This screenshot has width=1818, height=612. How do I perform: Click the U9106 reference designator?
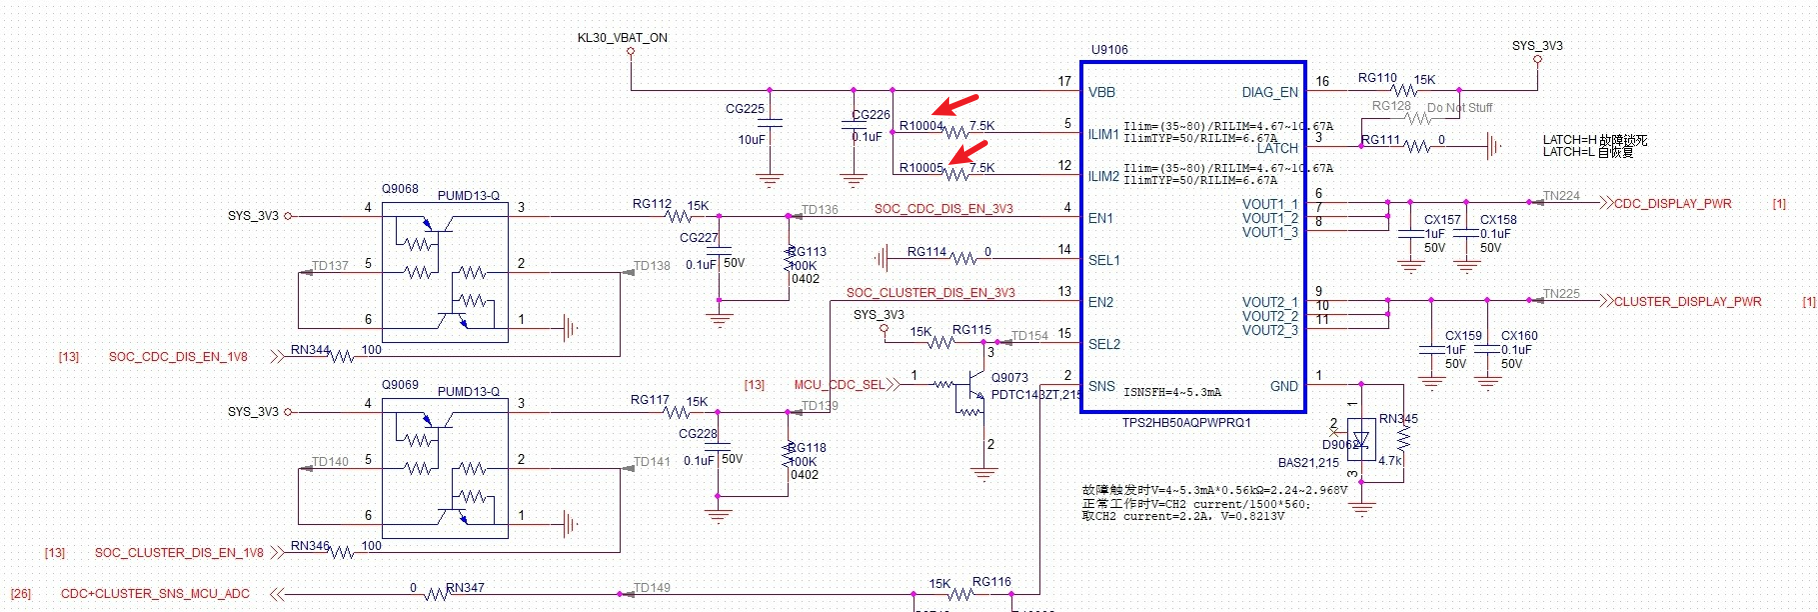pos(1109,50)
